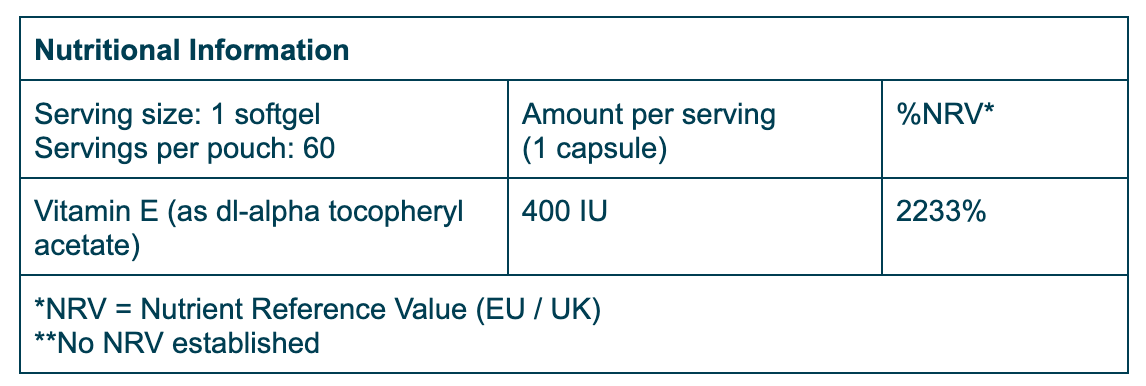Select the dl-alpha tocopheryl text
Image resolution: width=1146 pixels, height=386 pixels.
tap(328, 212)
